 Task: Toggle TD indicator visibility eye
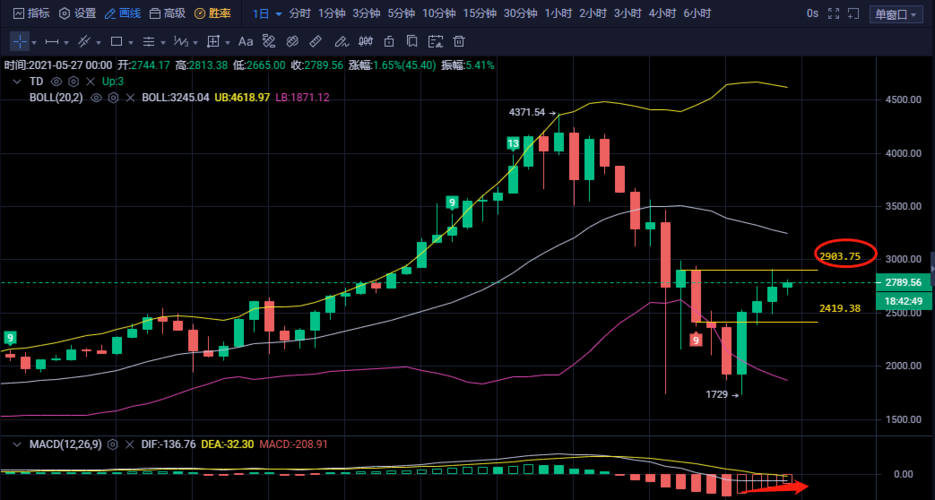[57, 82]
